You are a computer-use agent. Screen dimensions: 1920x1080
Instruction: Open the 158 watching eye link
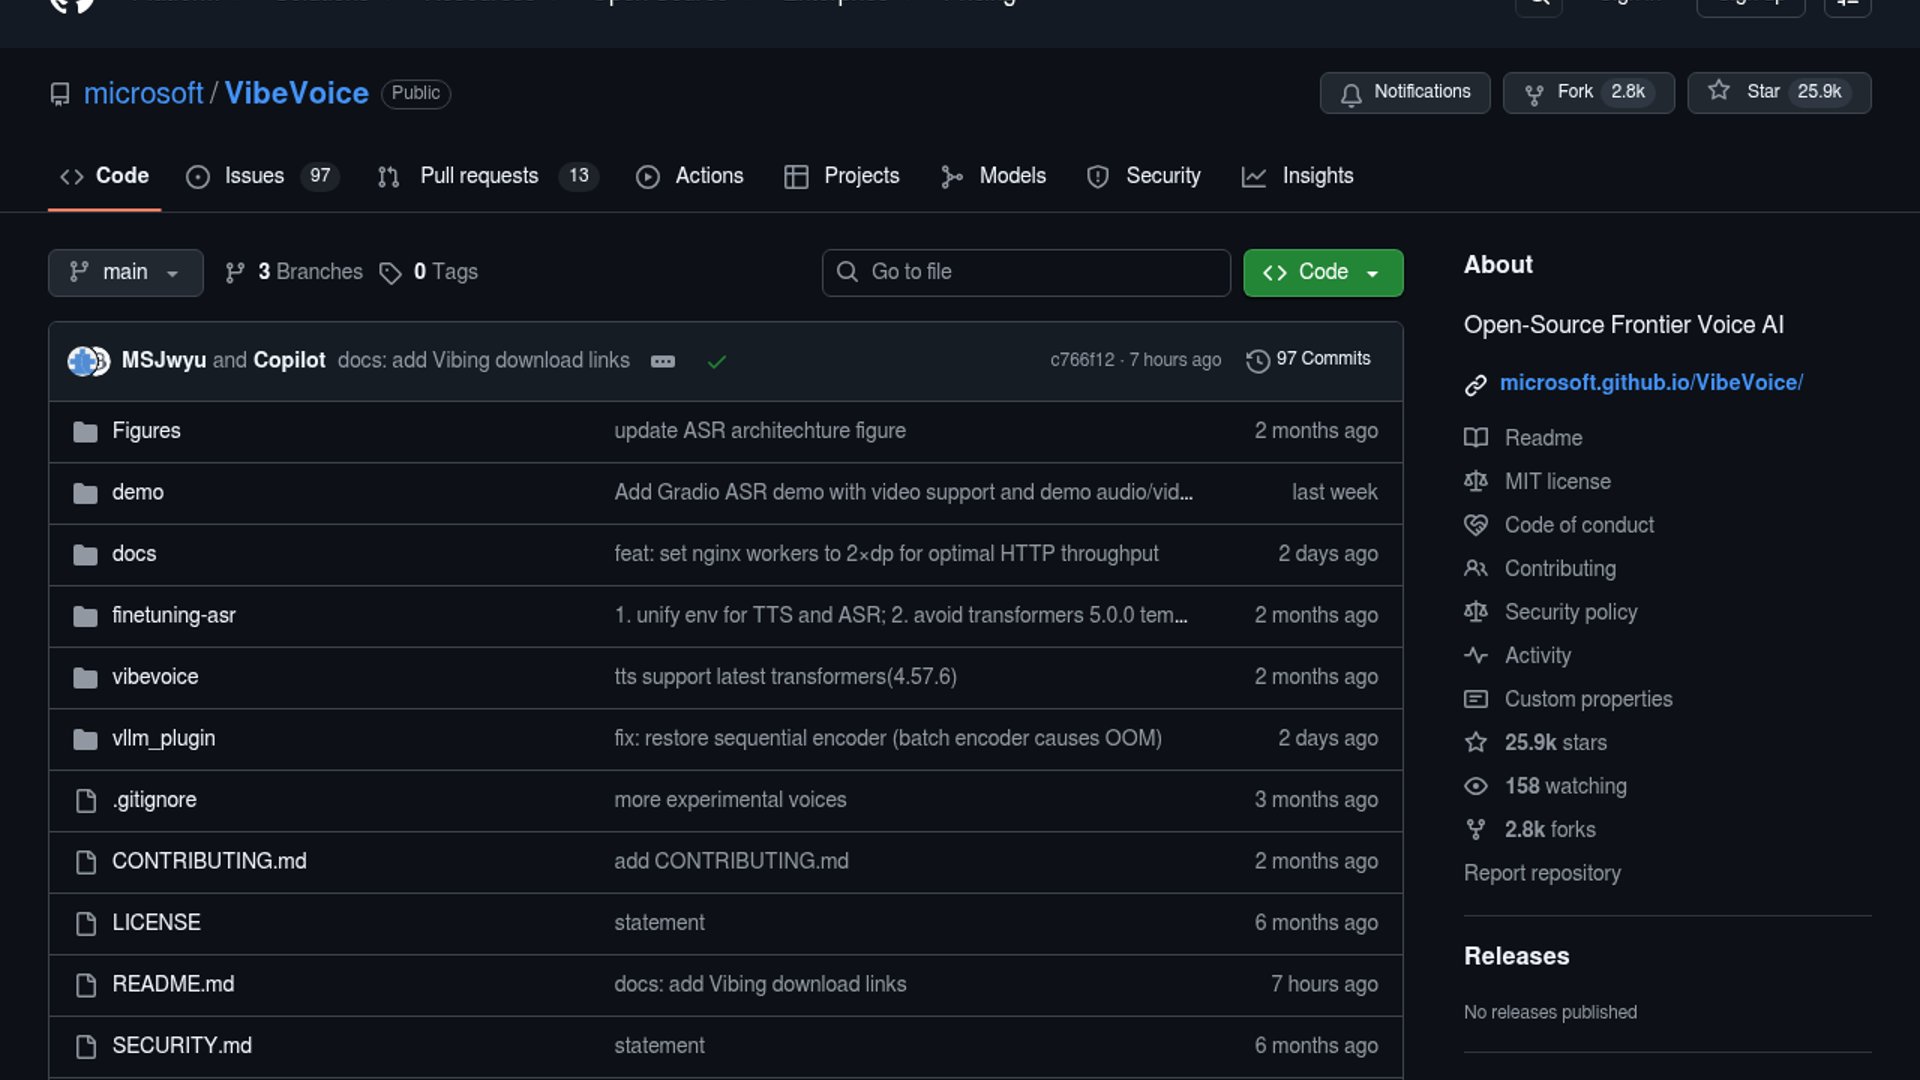(x=1565, y=786)
